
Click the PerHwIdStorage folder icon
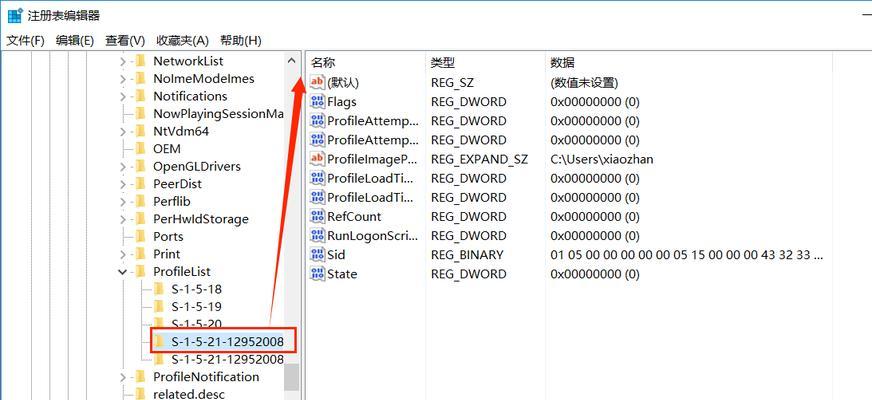(140, 219)
